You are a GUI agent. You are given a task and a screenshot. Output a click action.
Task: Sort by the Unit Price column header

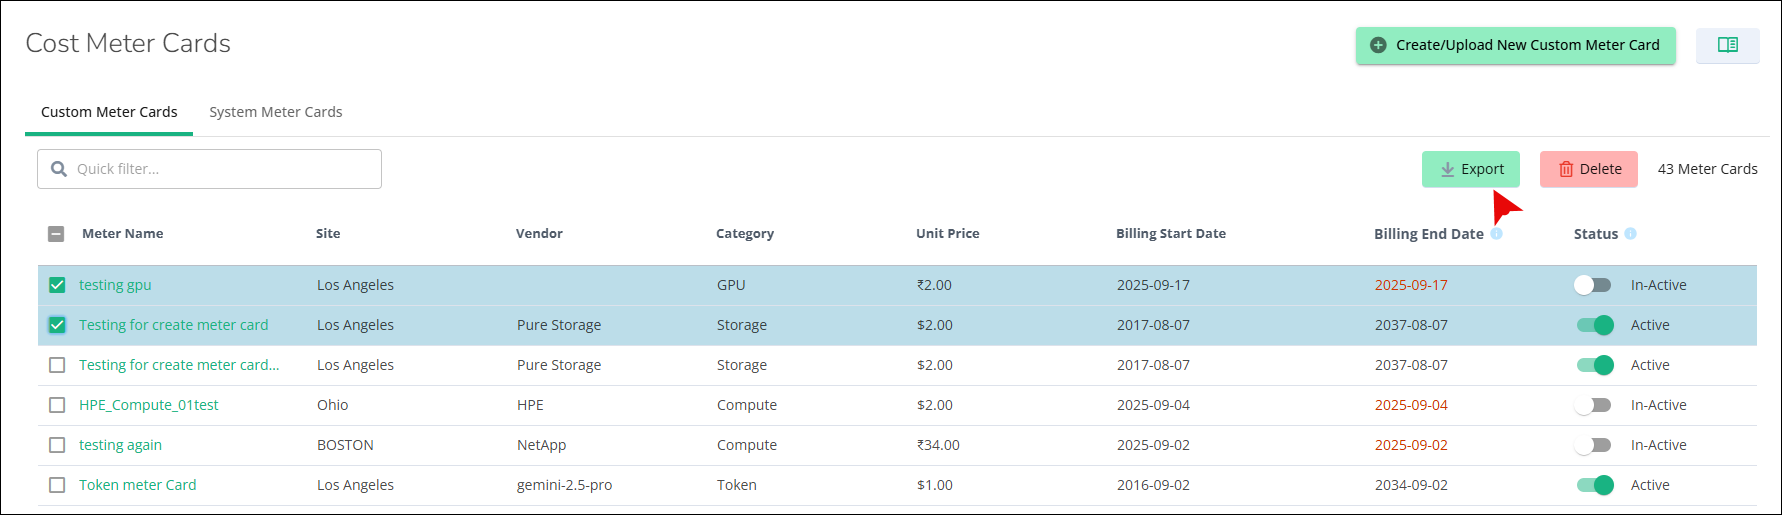pos(947,234)
